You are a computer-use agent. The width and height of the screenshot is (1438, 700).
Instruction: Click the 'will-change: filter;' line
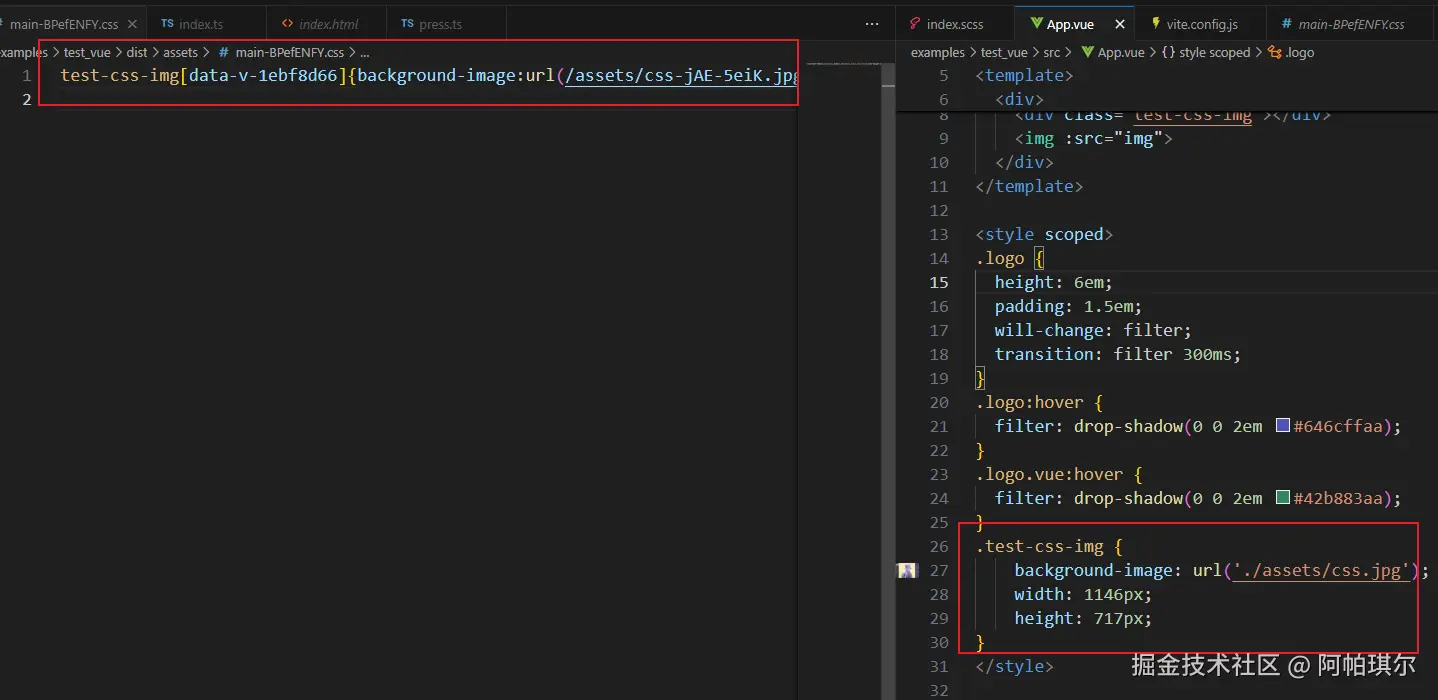[1093, 330]
